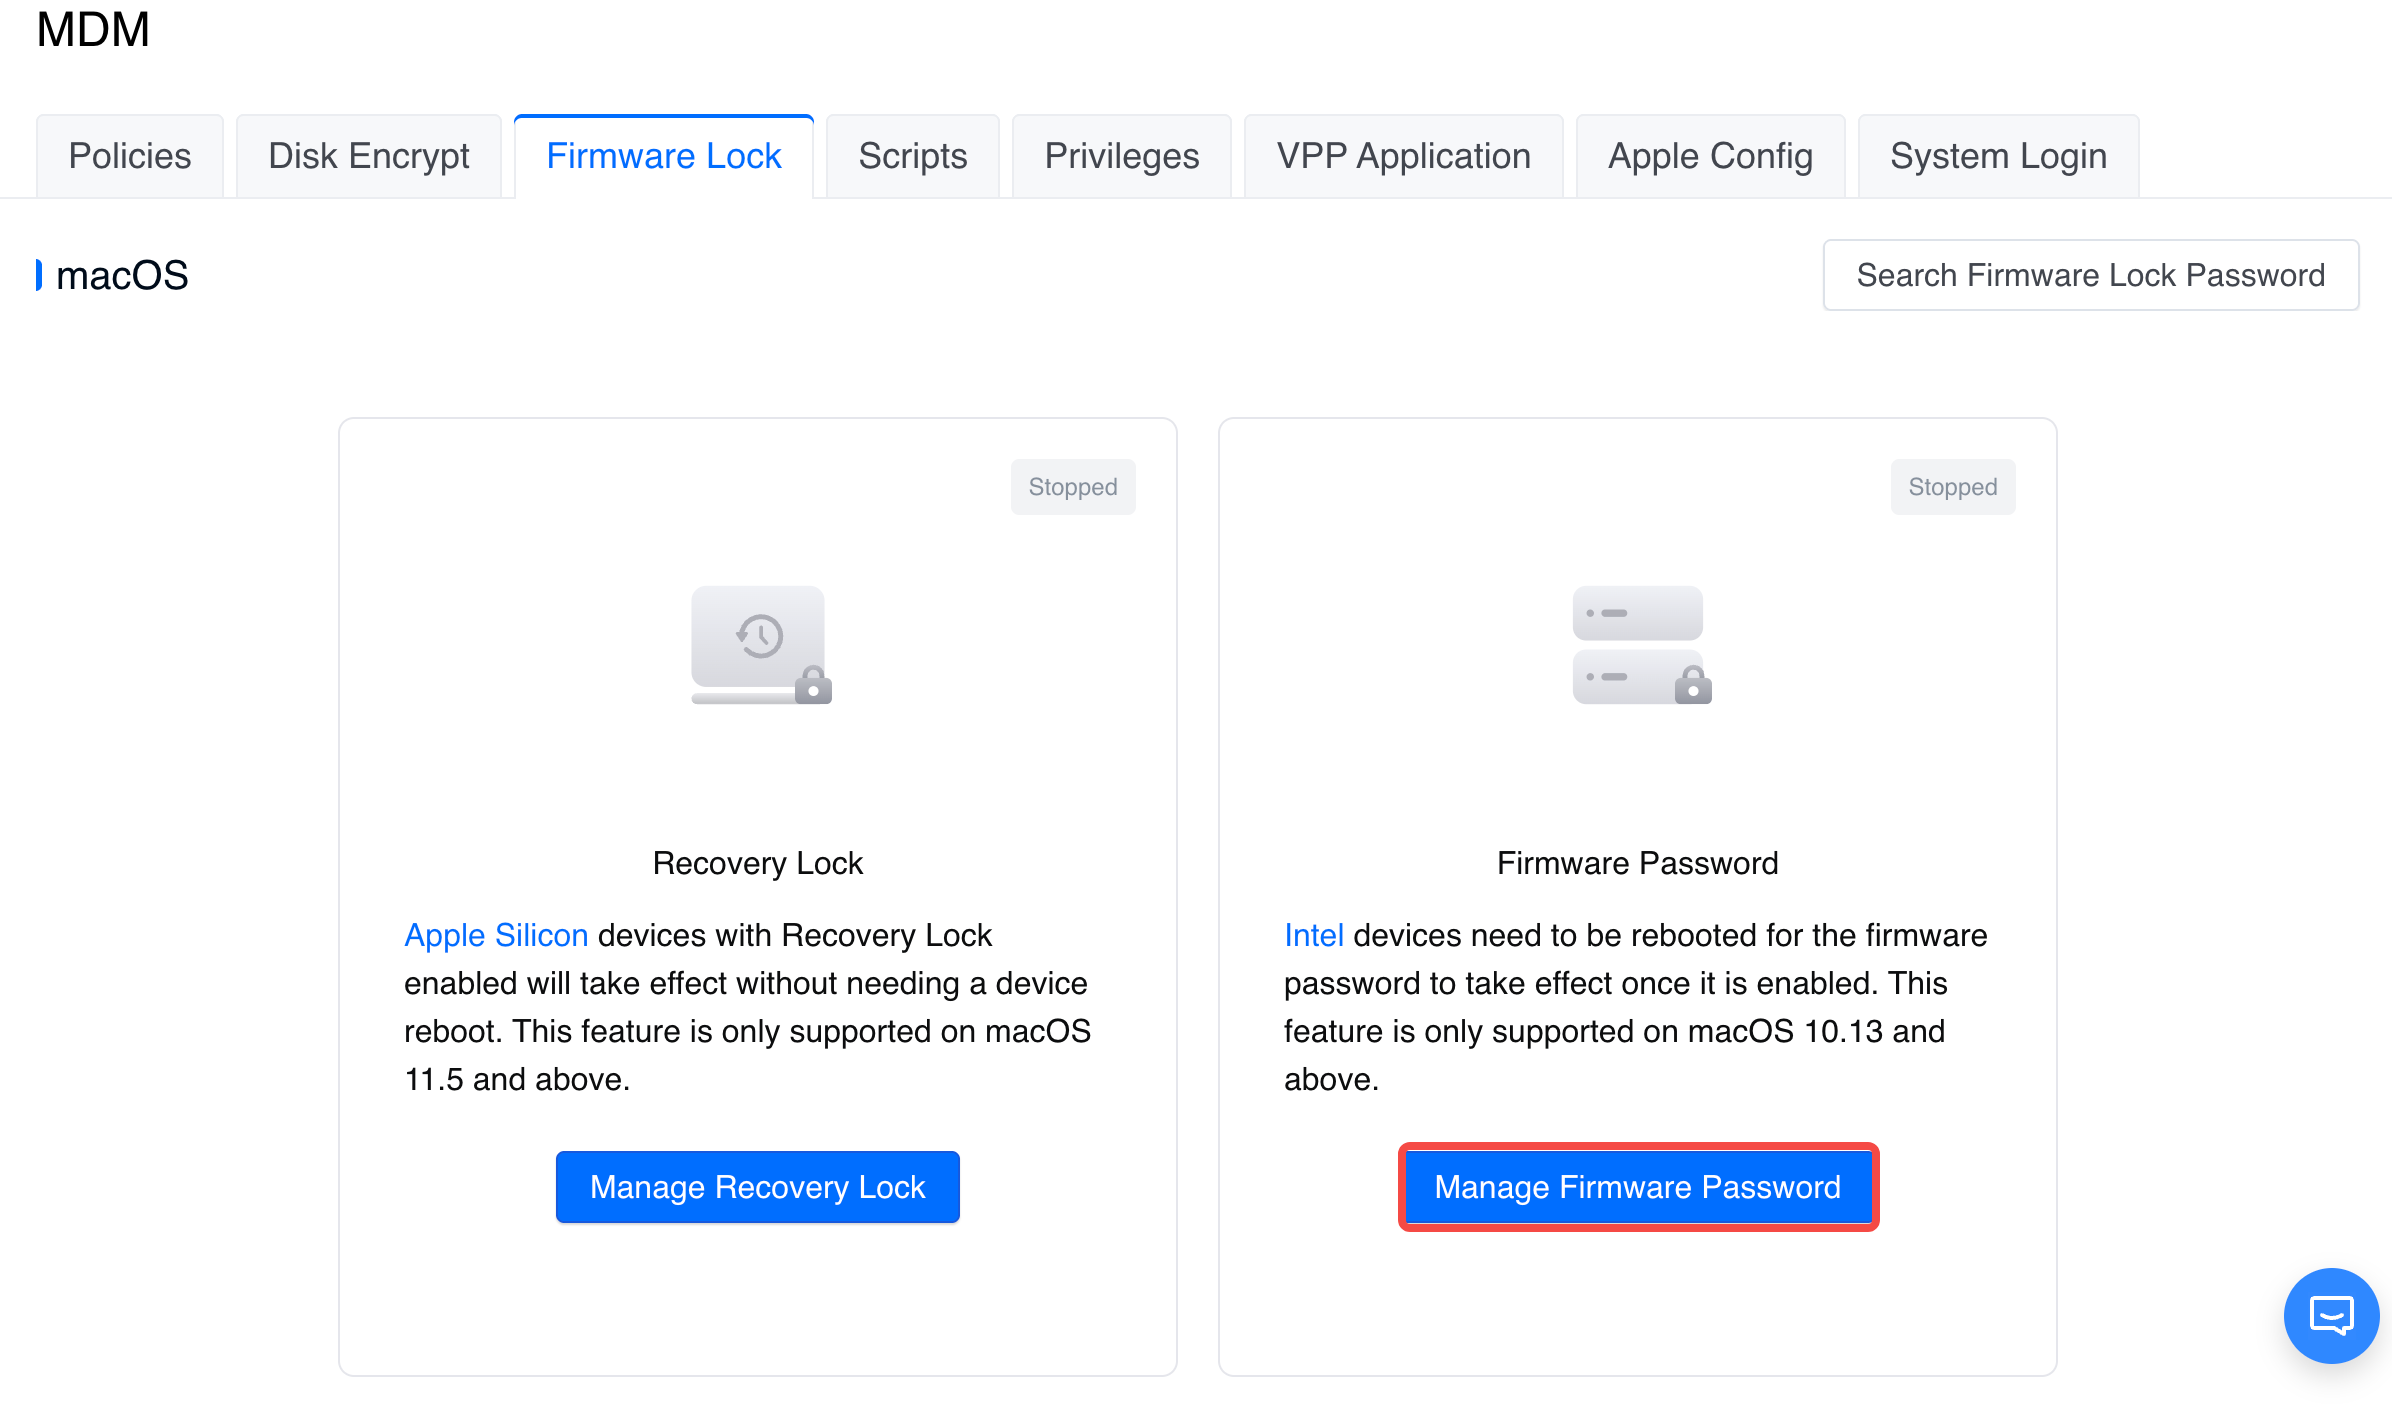Click Manage Firmware Password button
Screen dimensions: 2392x1406
1637,1187
